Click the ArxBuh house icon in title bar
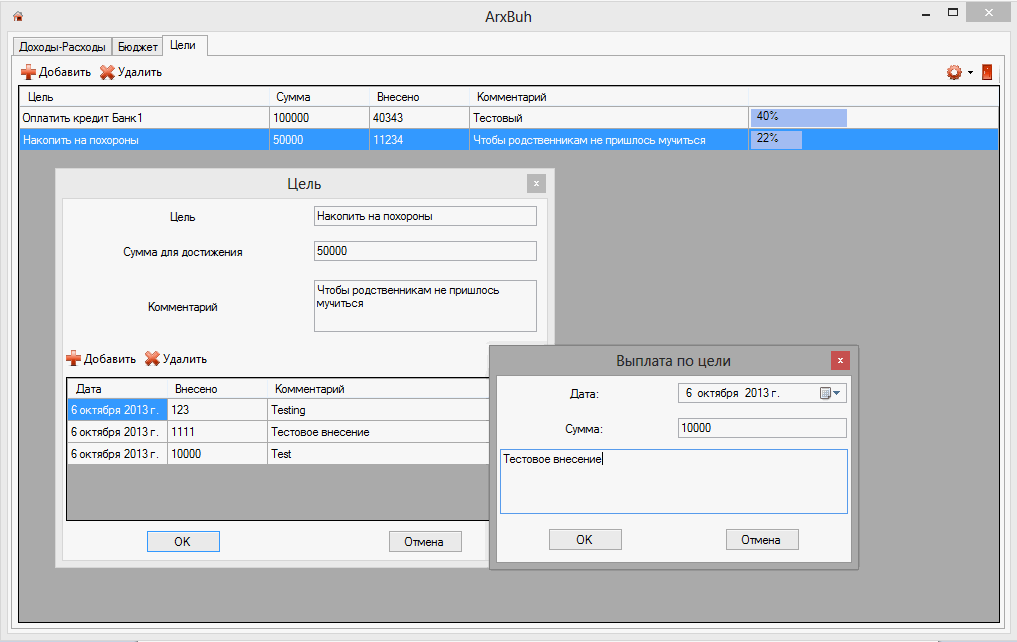This screenshot has height=642, width=1017. click(x=17, y=16)
